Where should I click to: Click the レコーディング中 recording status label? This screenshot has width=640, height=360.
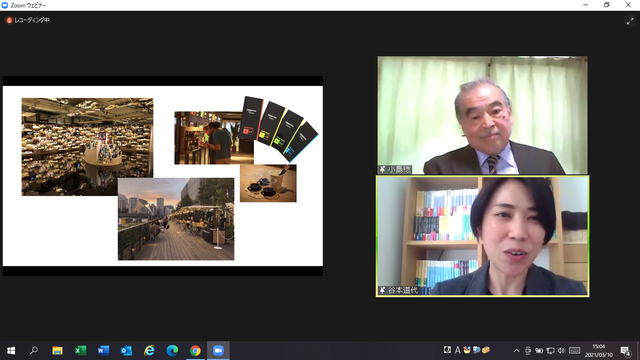(32, 20)
